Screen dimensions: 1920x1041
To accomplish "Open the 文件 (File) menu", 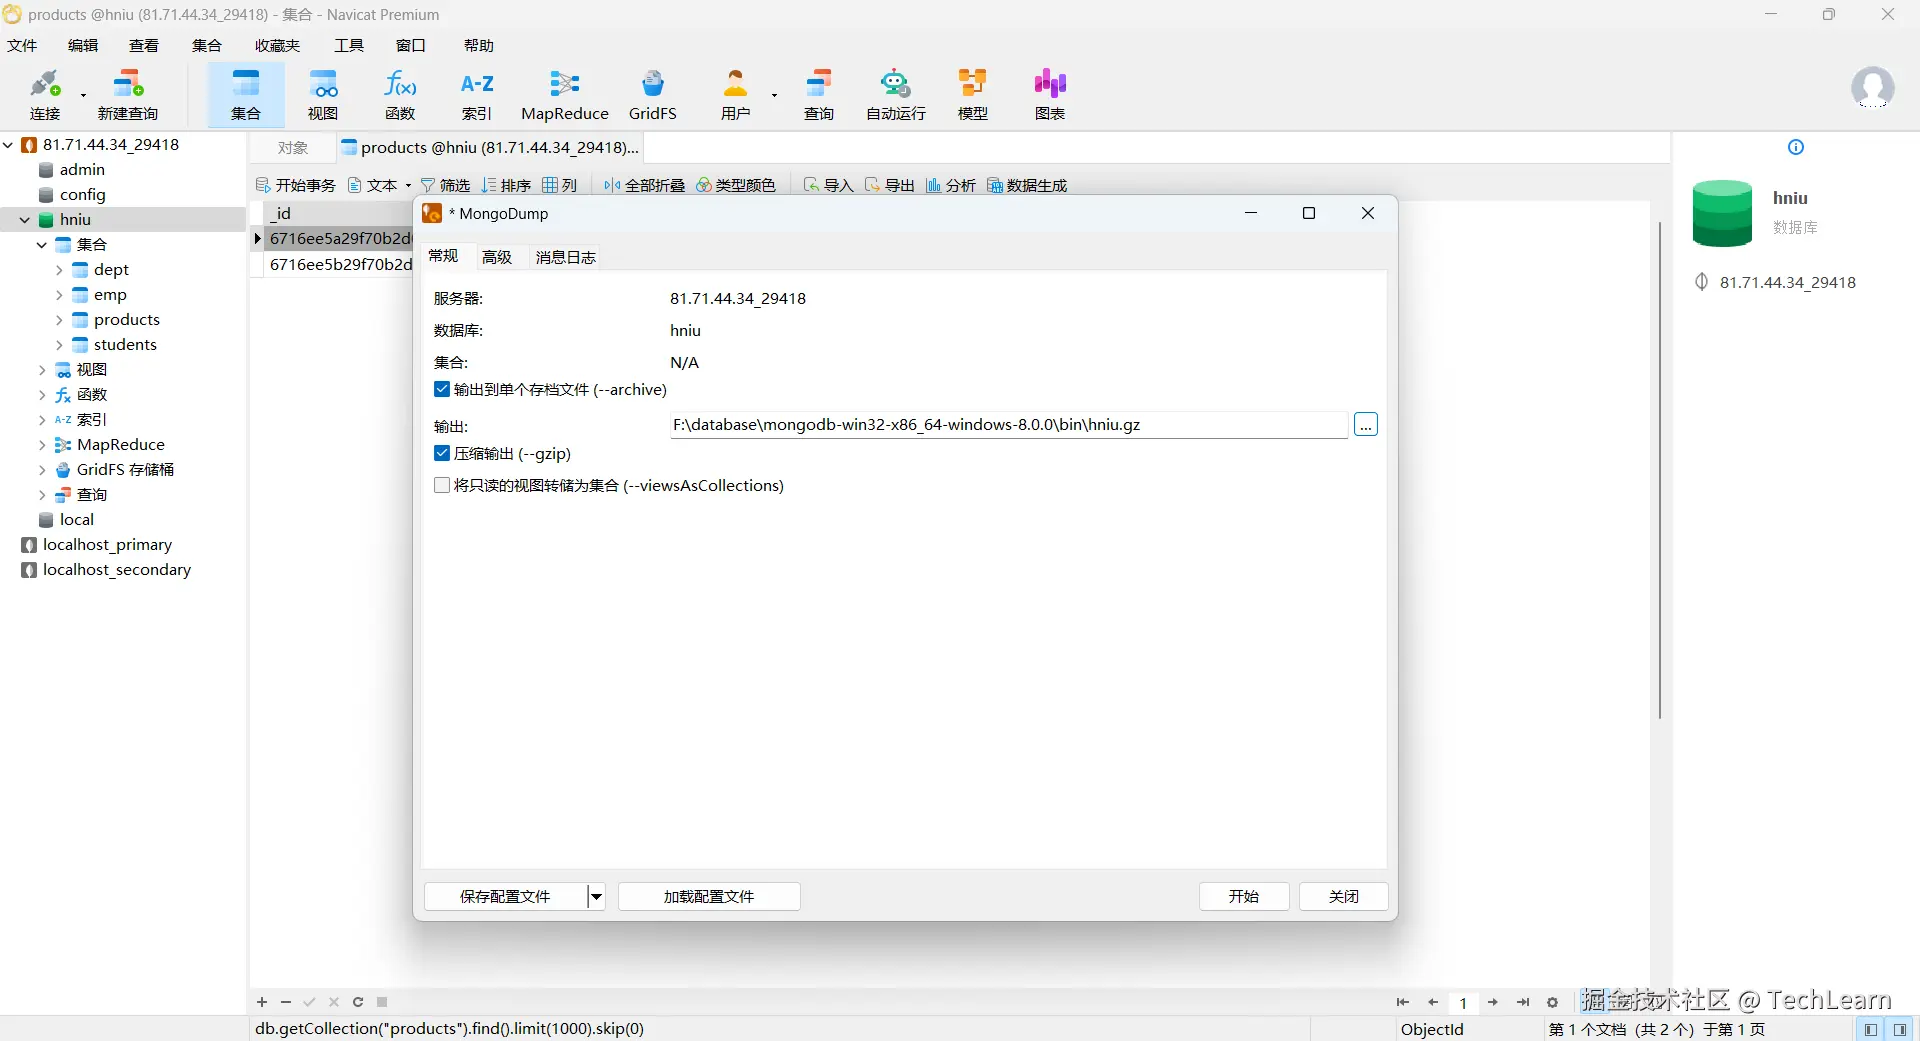I will pyautogui.click(x=22, y=46).
